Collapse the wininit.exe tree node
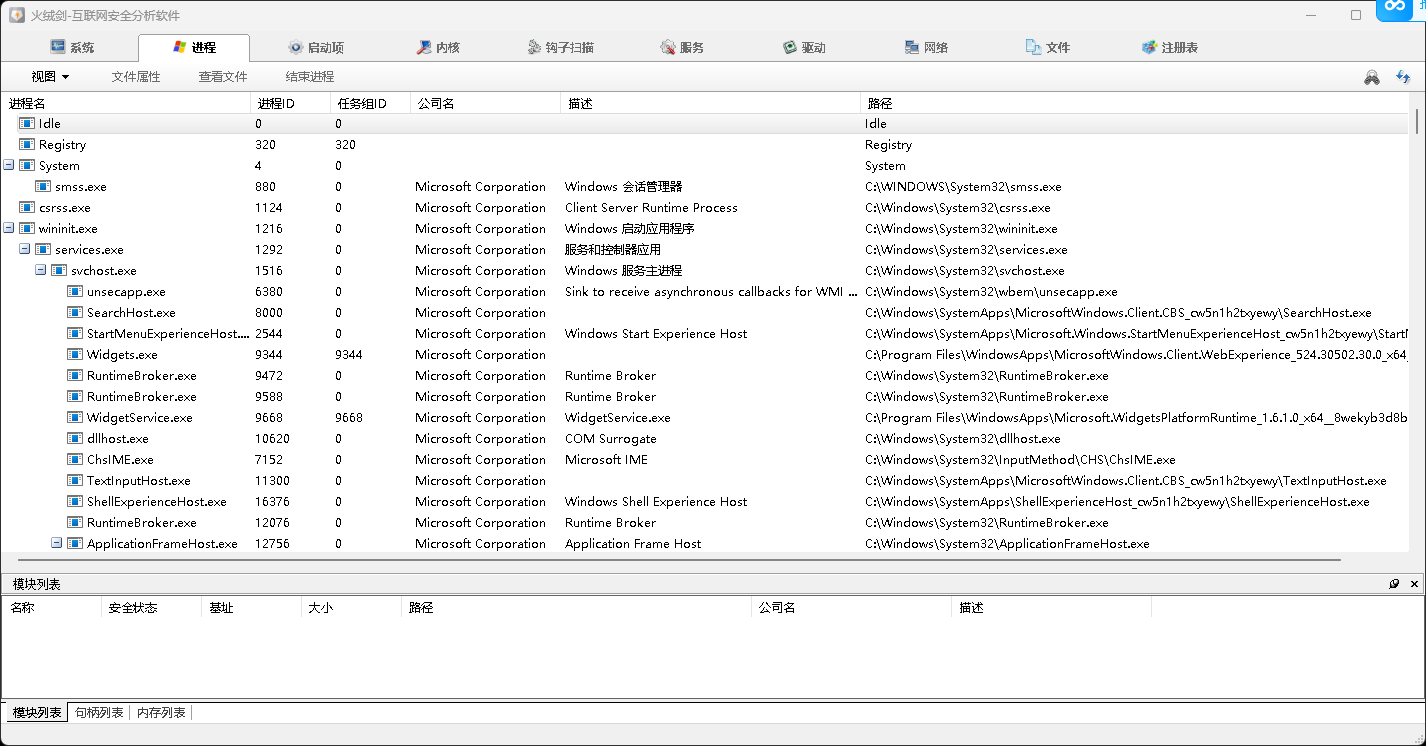 point(9,228)
